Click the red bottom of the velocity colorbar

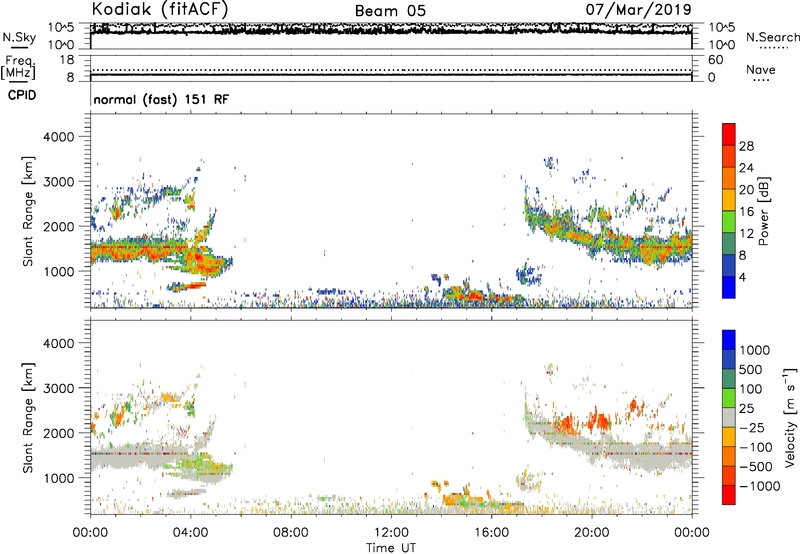[x=729, y=495]
